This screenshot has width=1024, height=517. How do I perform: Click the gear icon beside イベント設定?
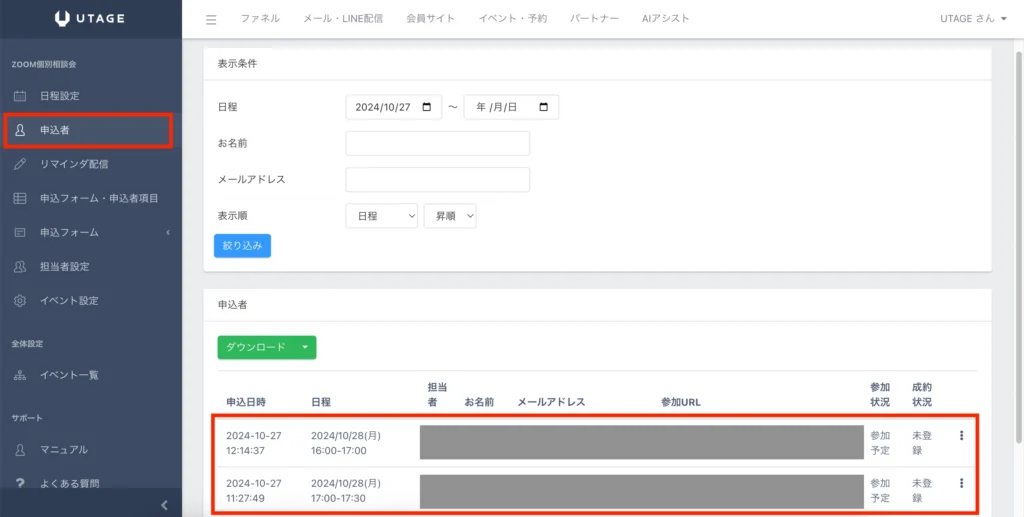pos(20,300)
